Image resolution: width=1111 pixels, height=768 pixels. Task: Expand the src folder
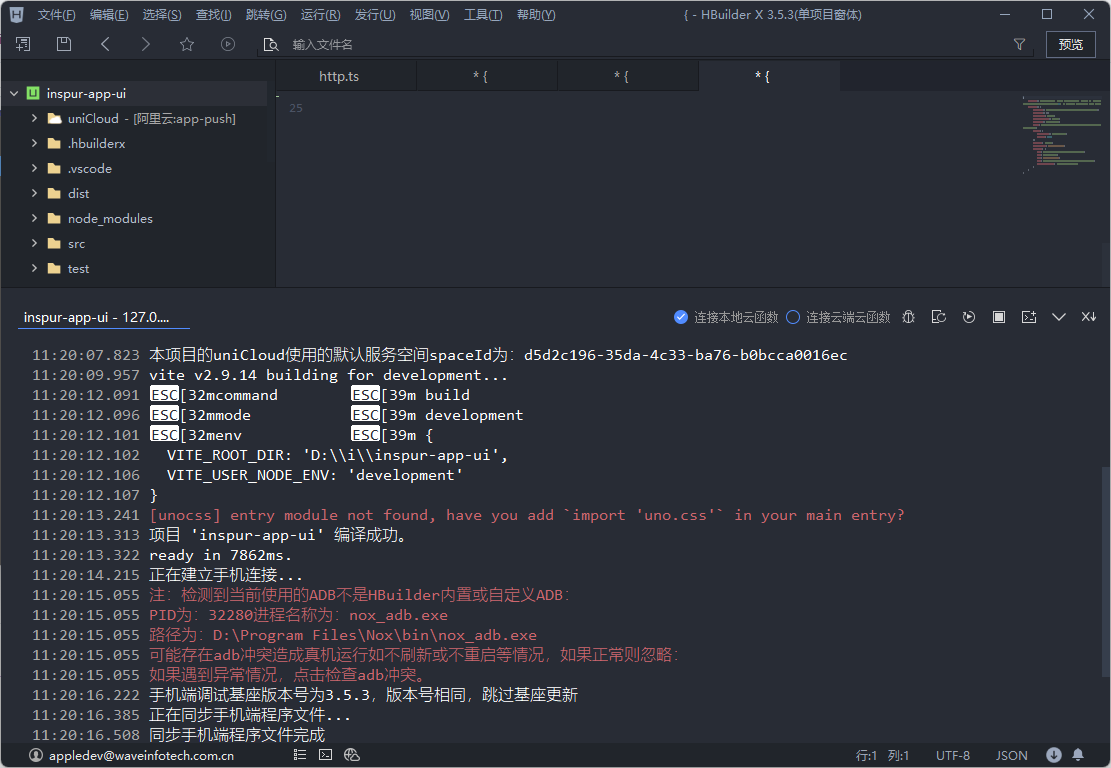pyautogui.click(x=34, y=243)
